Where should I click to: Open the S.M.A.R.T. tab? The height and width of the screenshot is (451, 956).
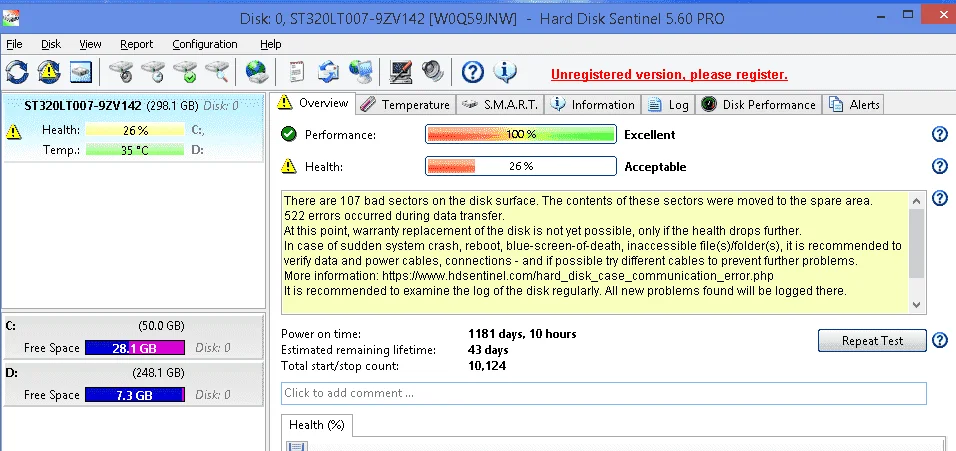tap(500, 105)
